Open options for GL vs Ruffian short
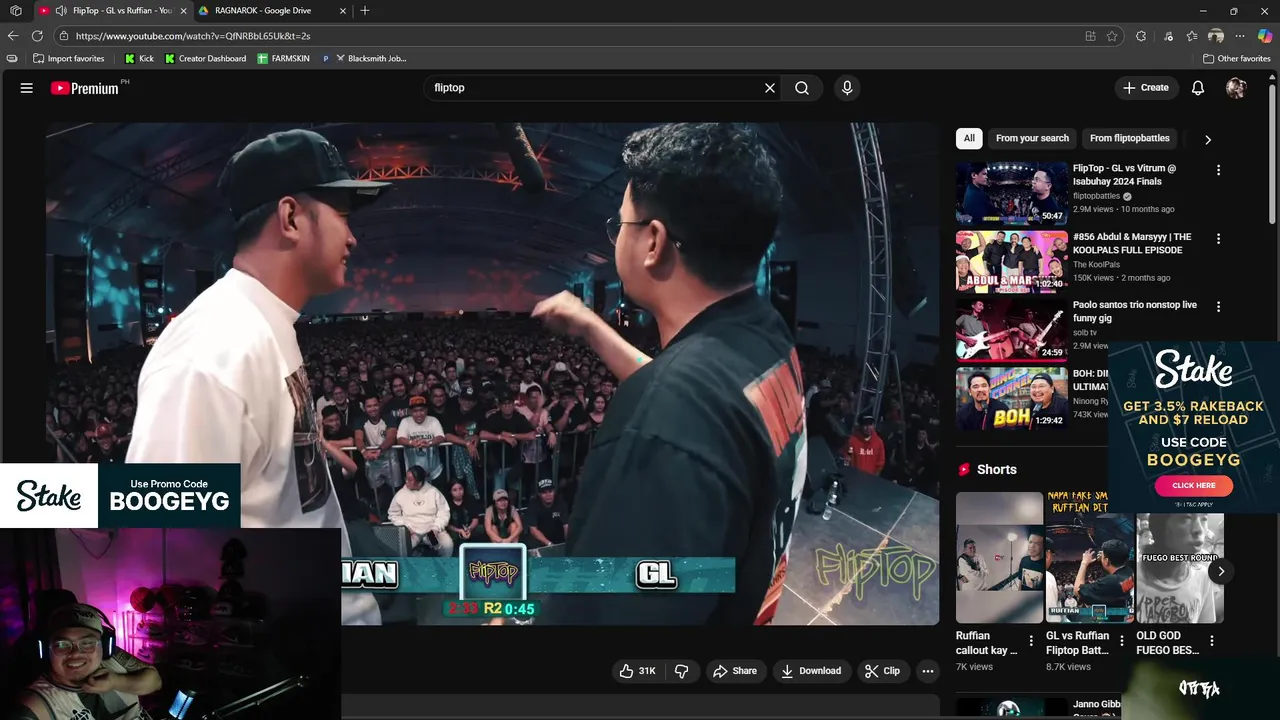Viewport: 1280px width, 720px height. coord(1121,641)
